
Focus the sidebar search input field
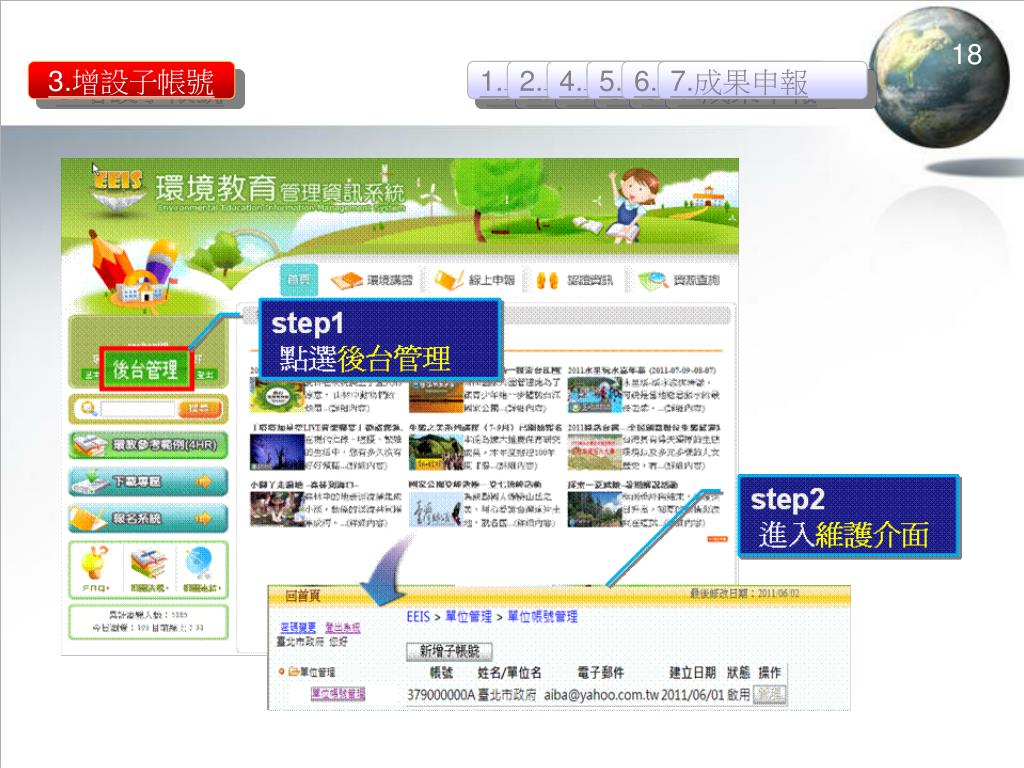coord(138,409)
